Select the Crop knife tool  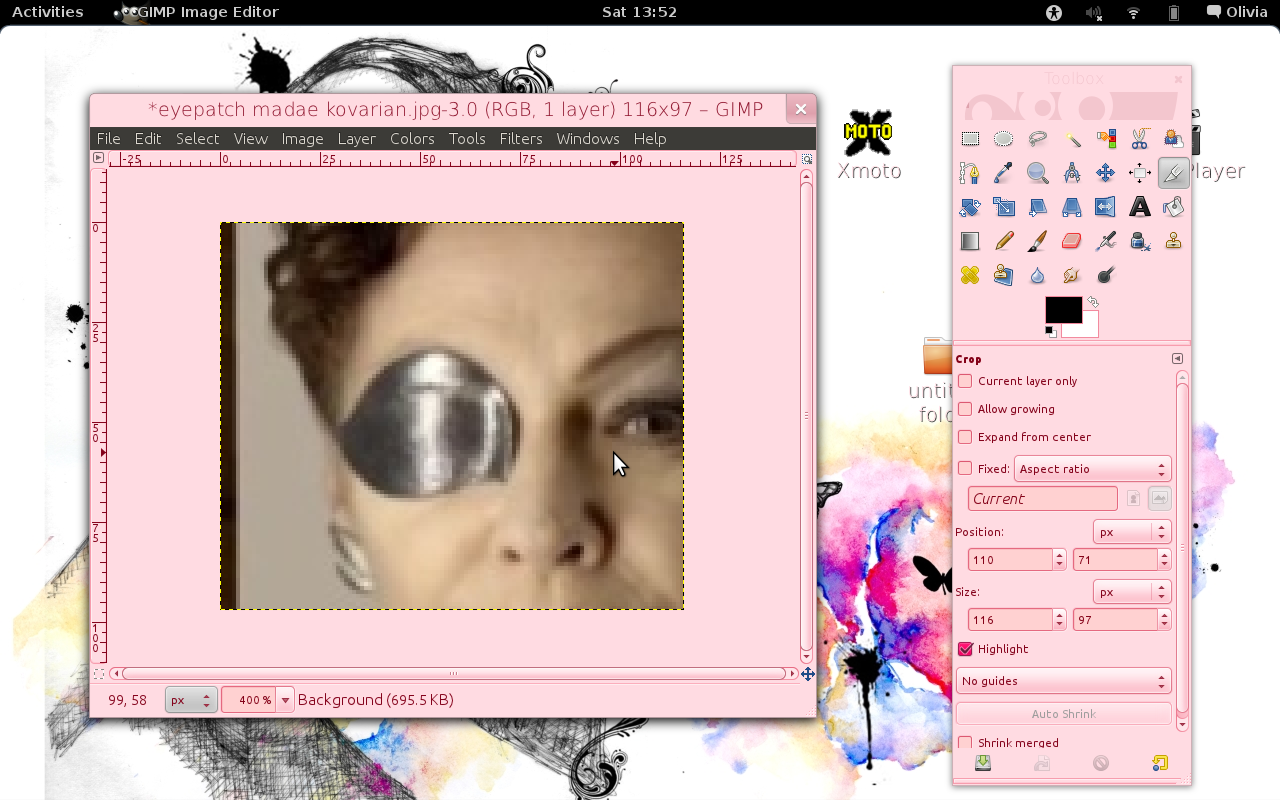(1174, 173)
